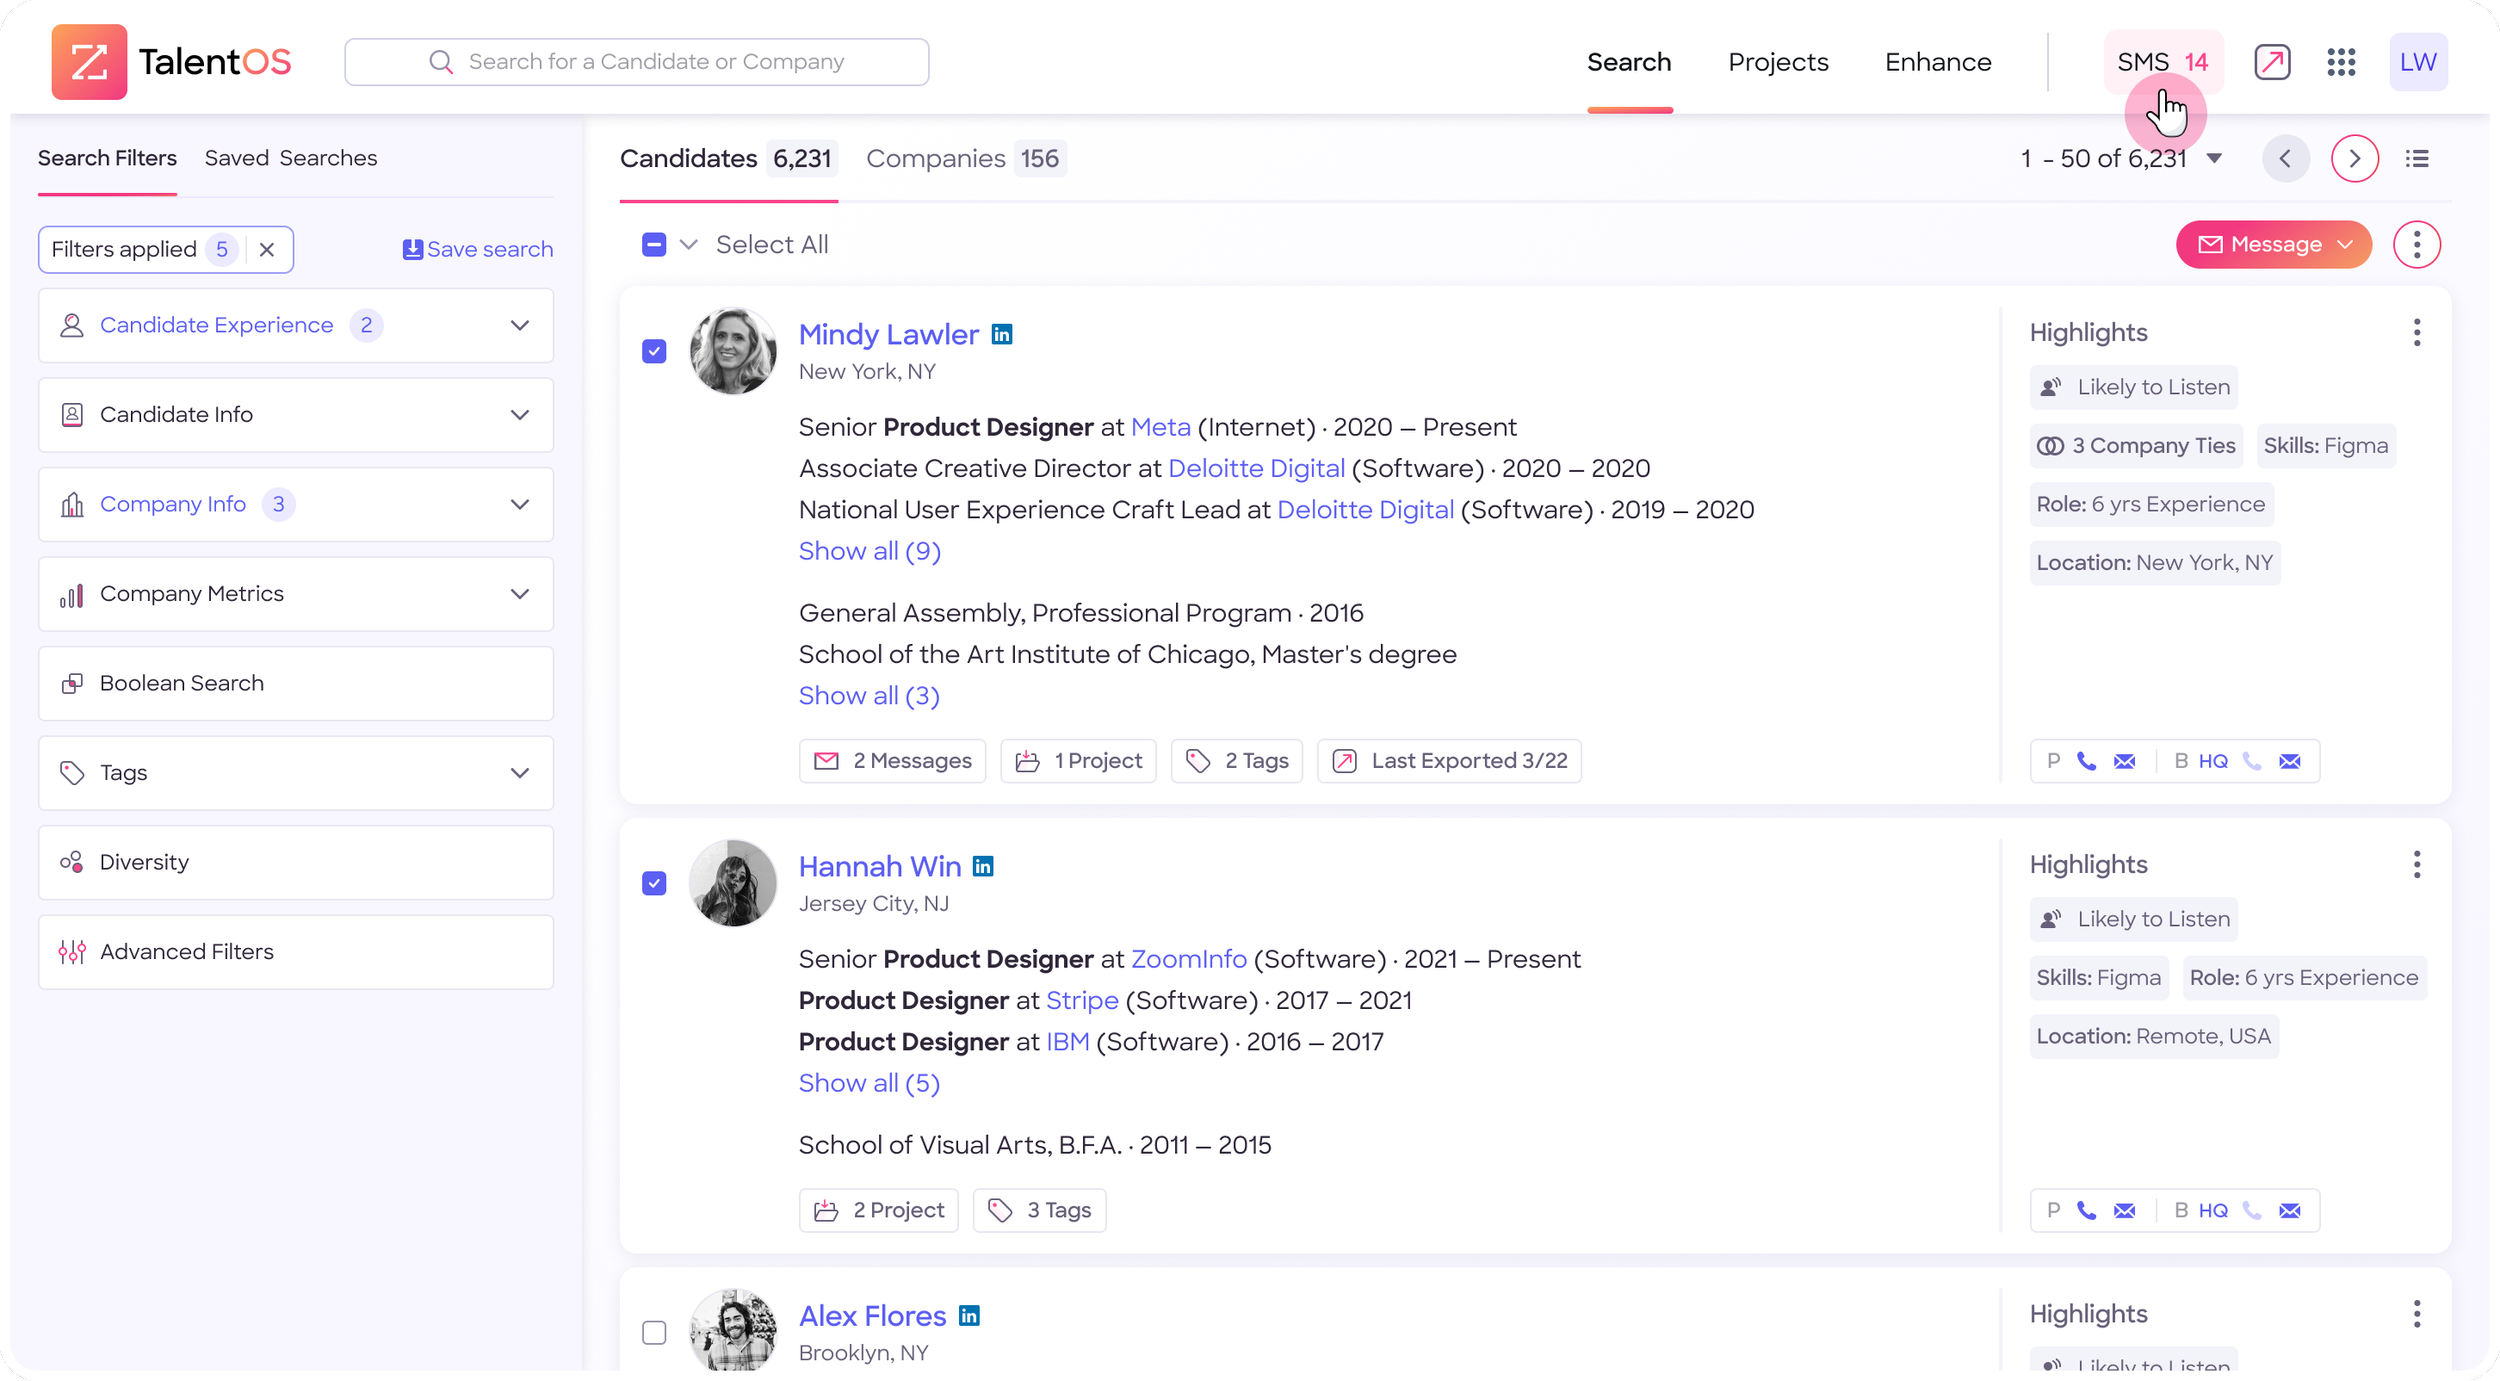Open the Saved Searches tab

[290, 158]
